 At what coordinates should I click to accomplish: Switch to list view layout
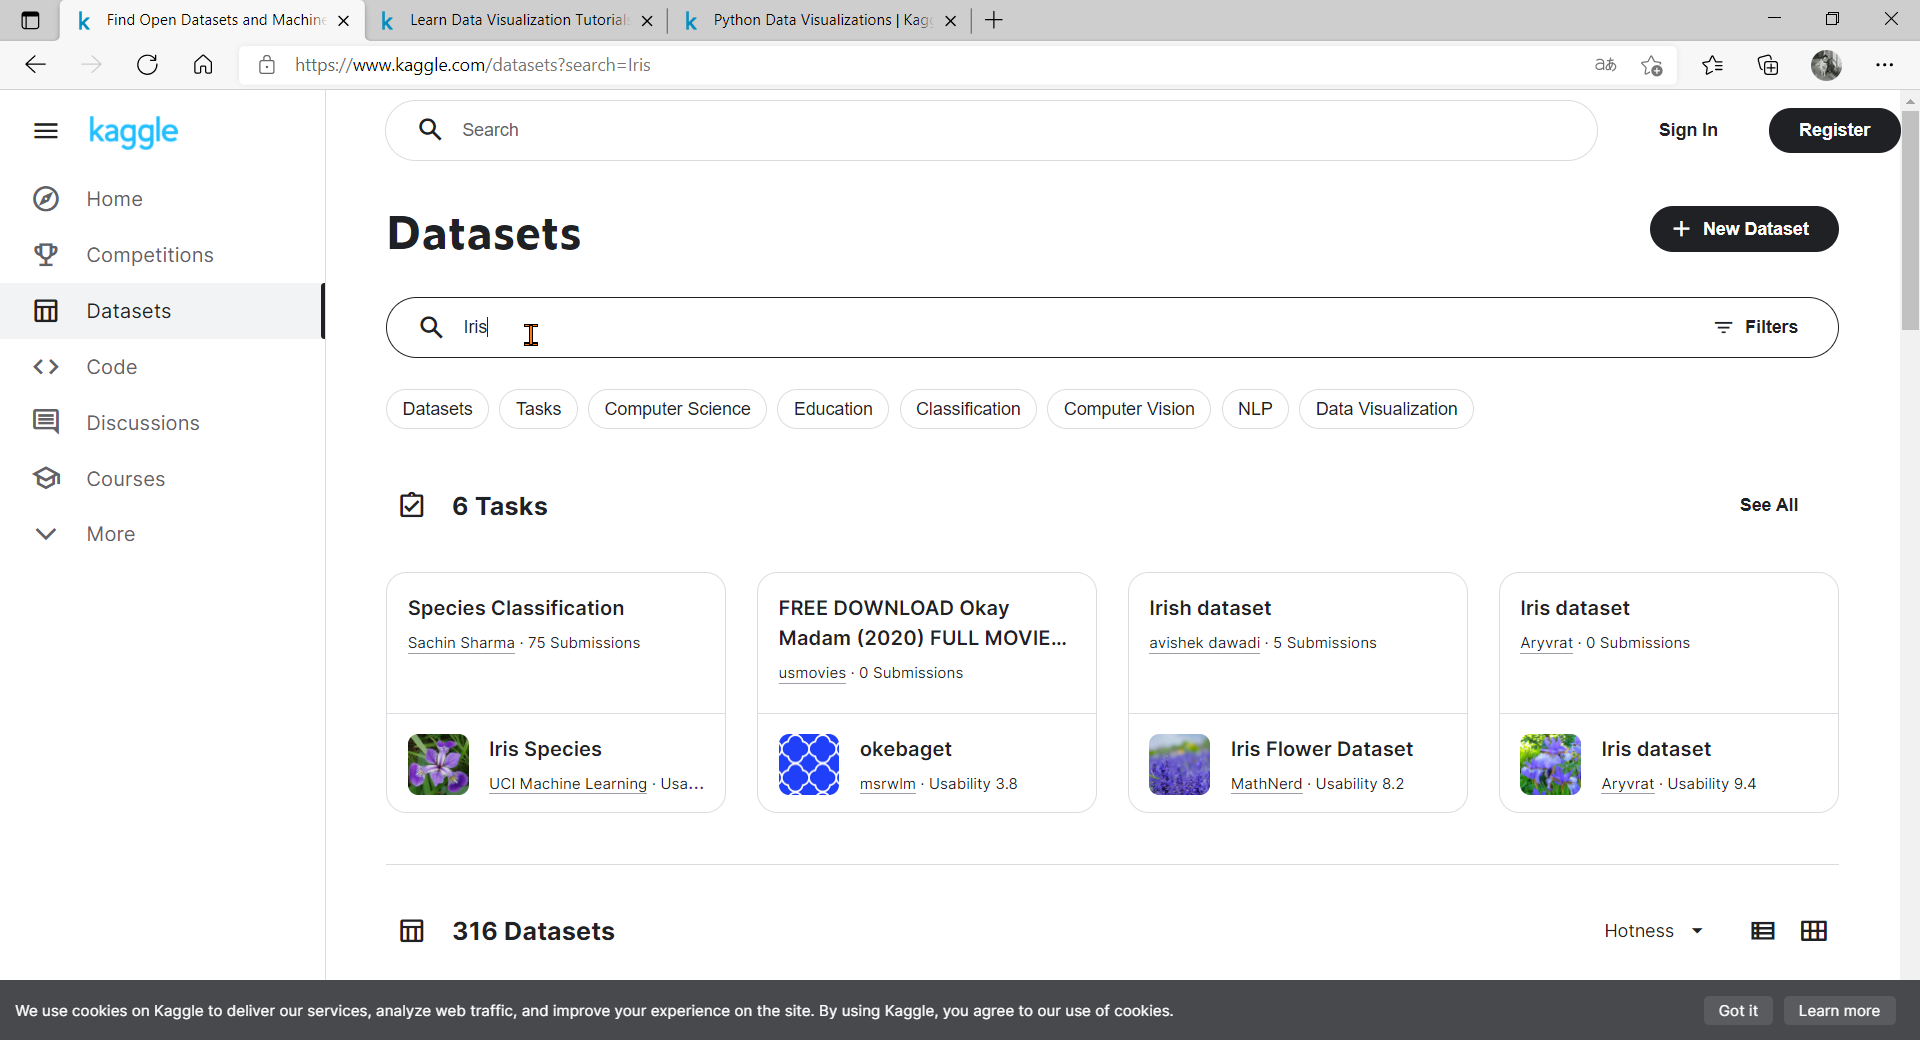(x=1763, y=931)
